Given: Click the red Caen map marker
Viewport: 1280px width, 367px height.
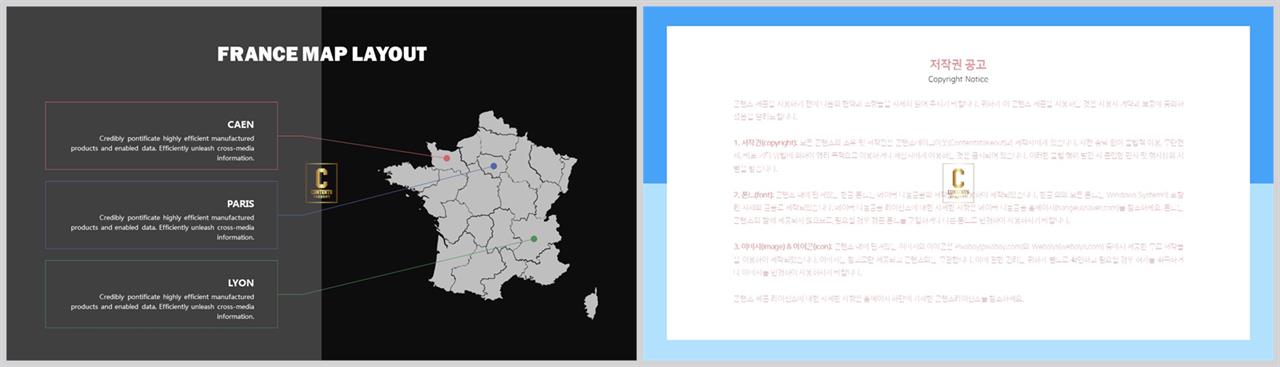Looking at the screenshot, I should point(447,158).
